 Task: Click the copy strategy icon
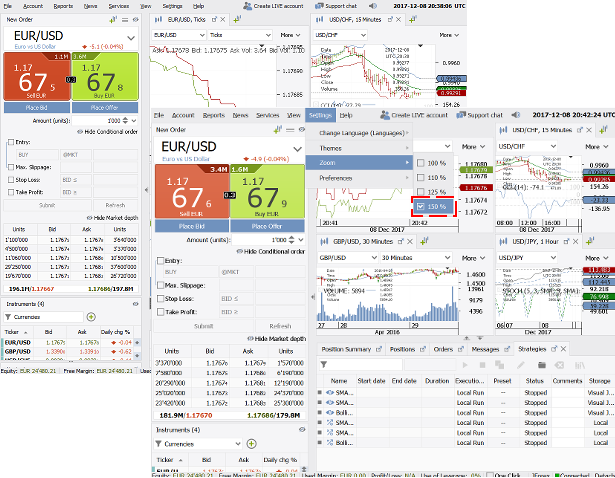pos(499,365)
